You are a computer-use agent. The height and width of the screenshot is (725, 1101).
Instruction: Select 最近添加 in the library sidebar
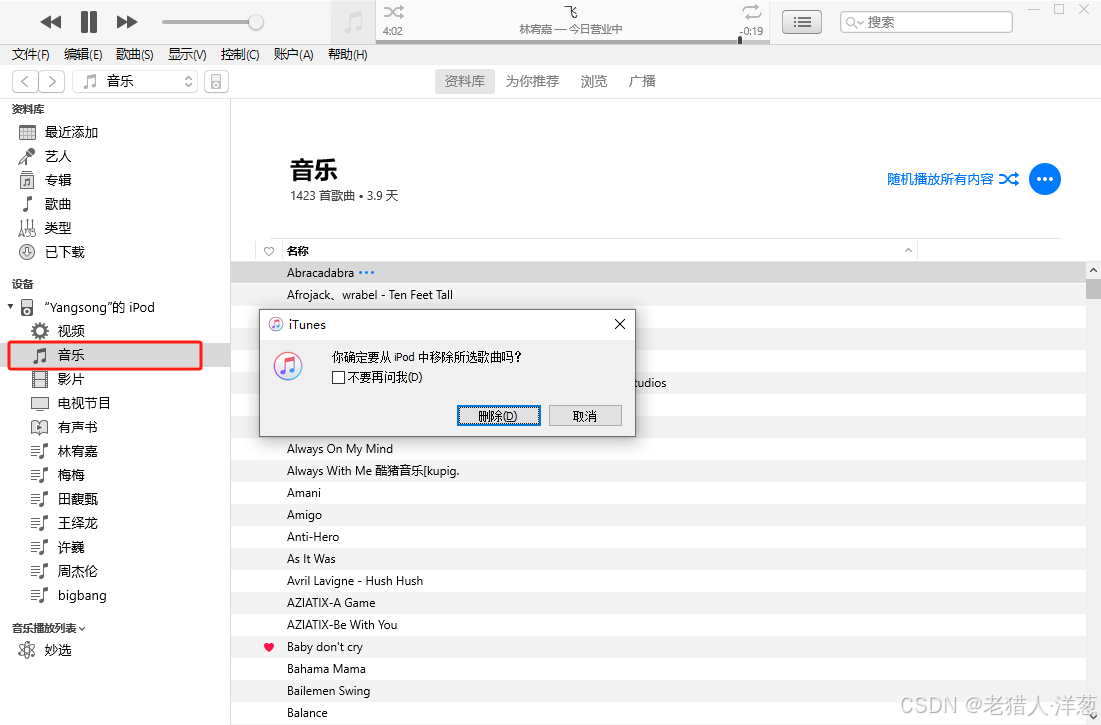[71, 132]
